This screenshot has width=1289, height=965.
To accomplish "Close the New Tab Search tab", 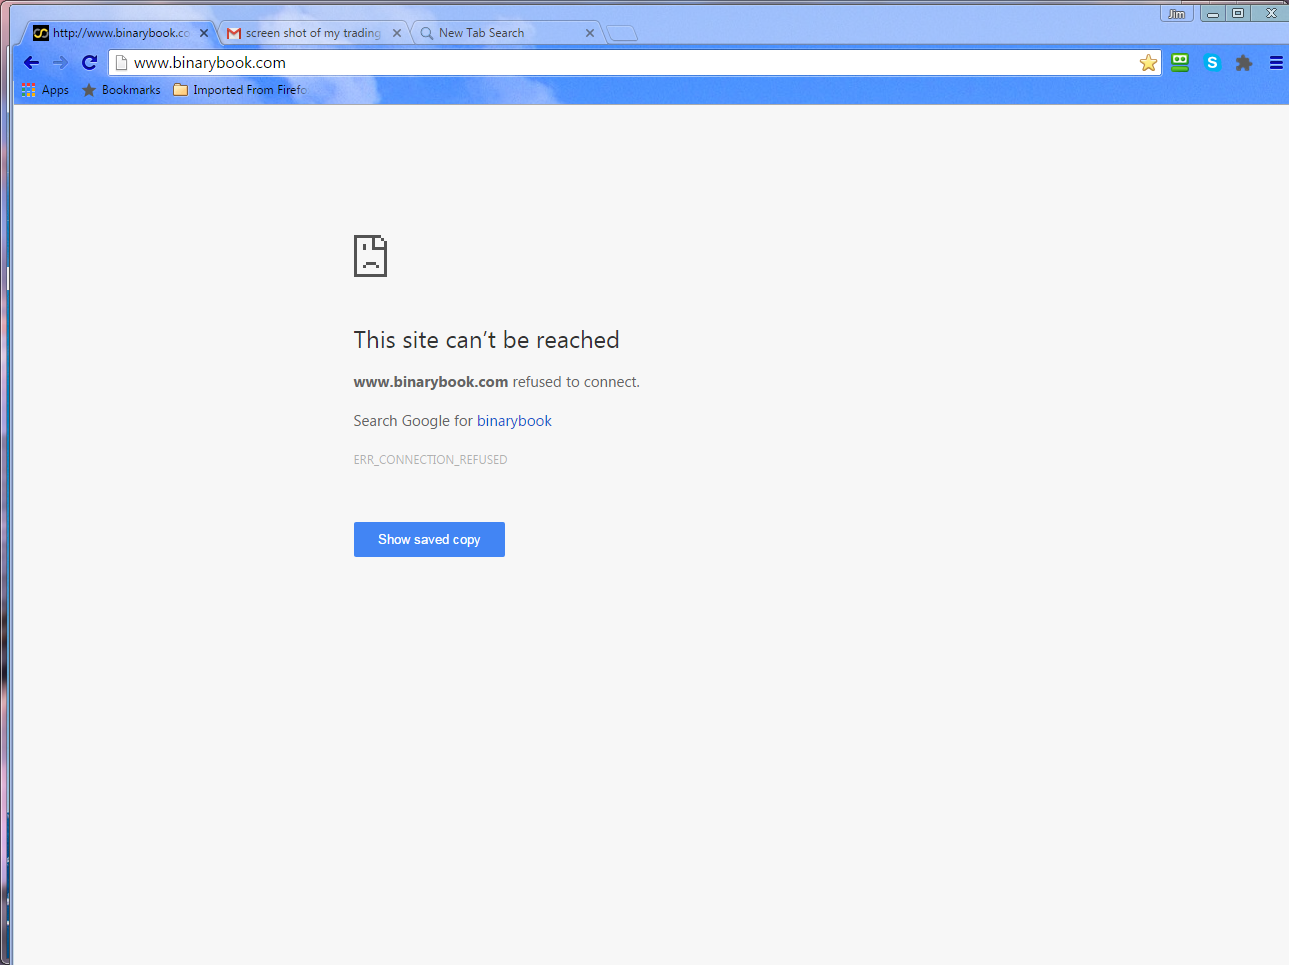I will [590, 33].
